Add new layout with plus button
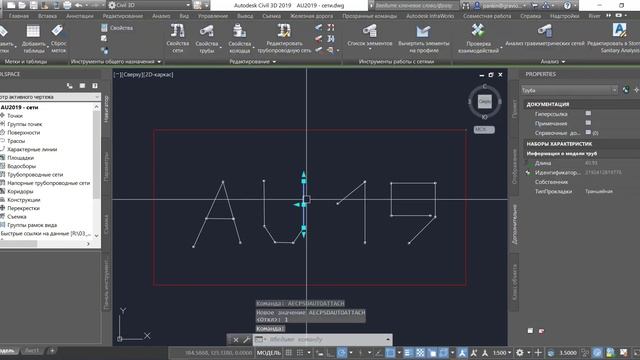 click(52, 351)
